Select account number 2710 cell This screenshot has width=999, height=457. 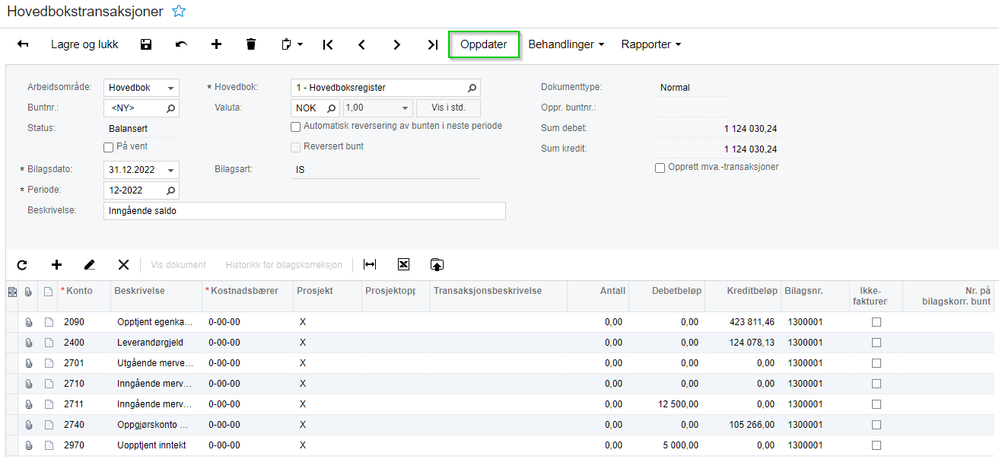click(x=84, y=384)
